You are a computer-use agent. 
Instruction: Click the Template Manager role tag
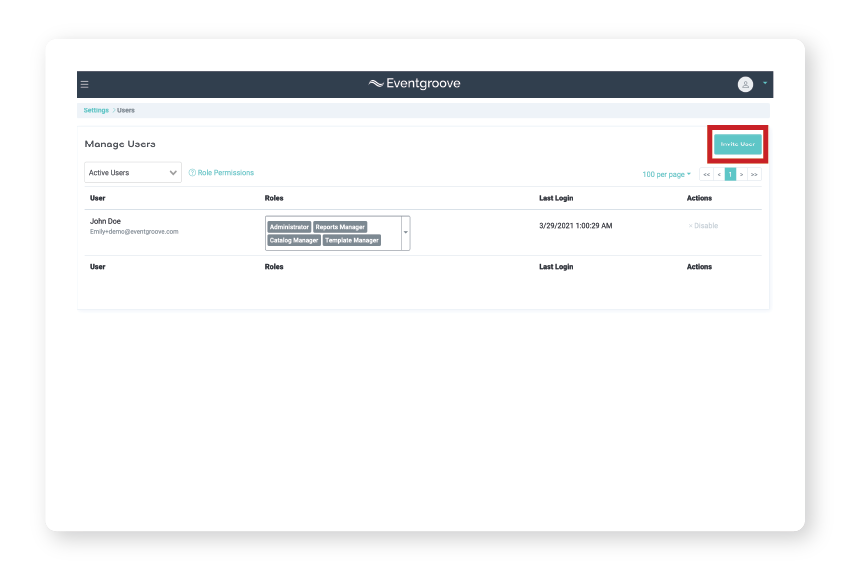(352, 240)
